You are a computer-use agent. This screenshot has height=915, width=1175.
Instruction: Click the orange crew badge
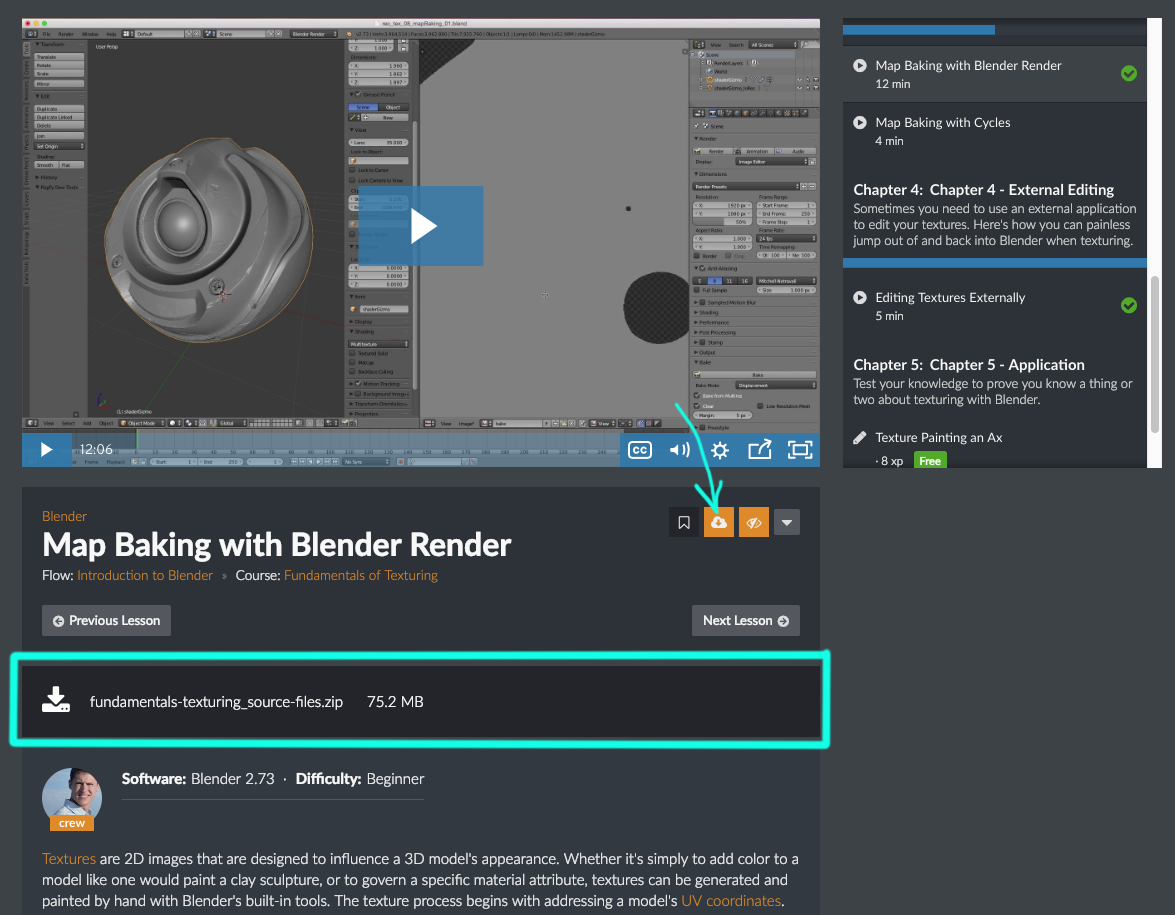coord(72,823)
